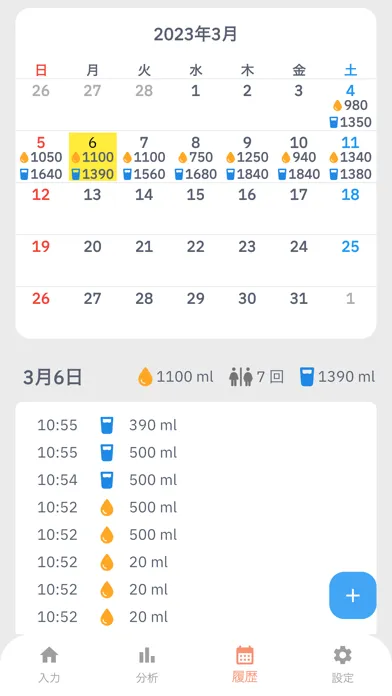Tap the drop icon of first 10:52 500 ml entry

click(x=107, y=507)
